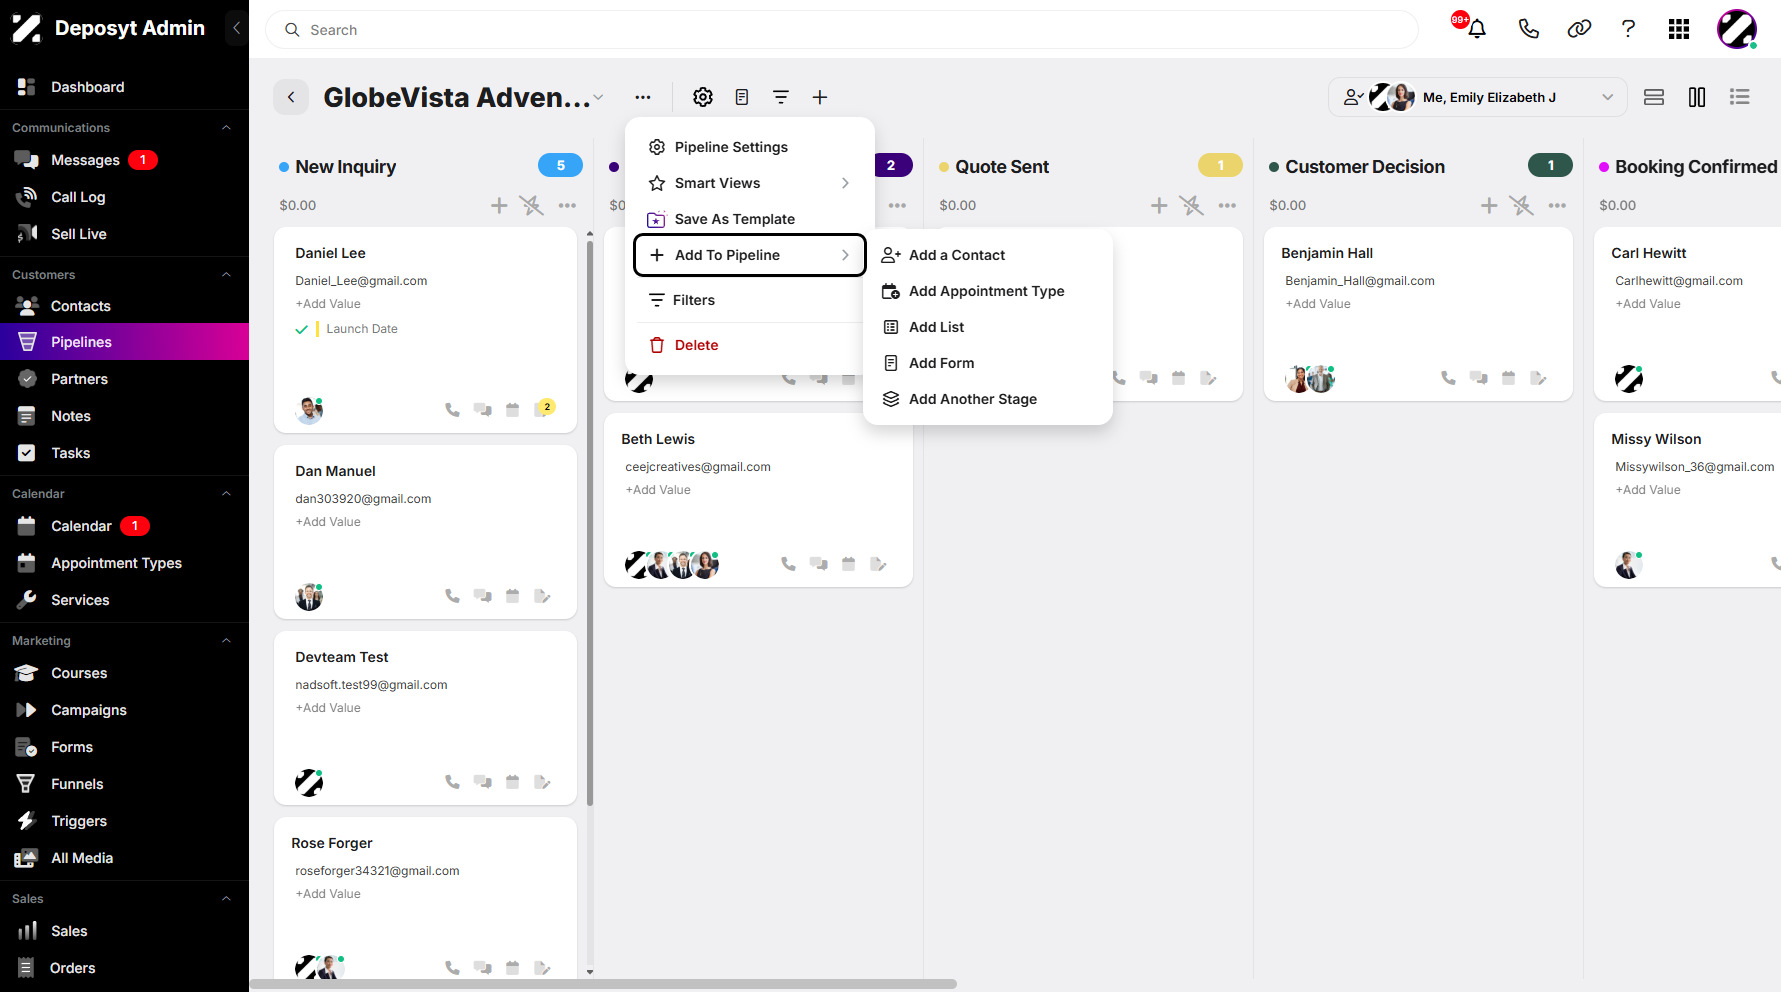Click the pipeline notes document icon
The width and height of the screenshot is (1781, 992).
pos(742,97)
